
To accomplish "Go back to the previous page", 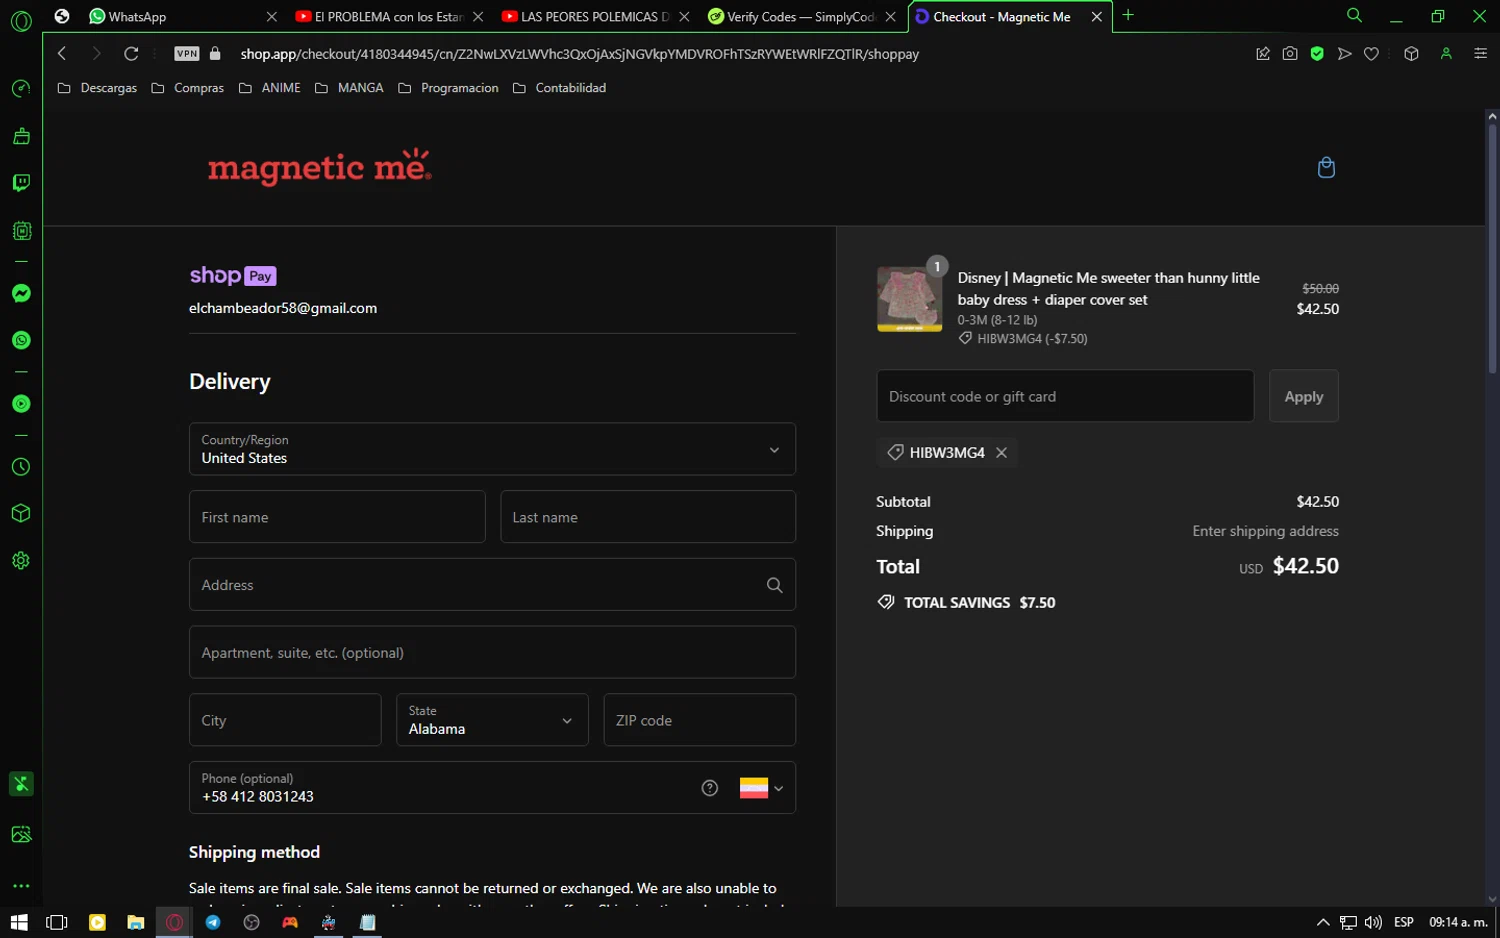I will (62, 54).
